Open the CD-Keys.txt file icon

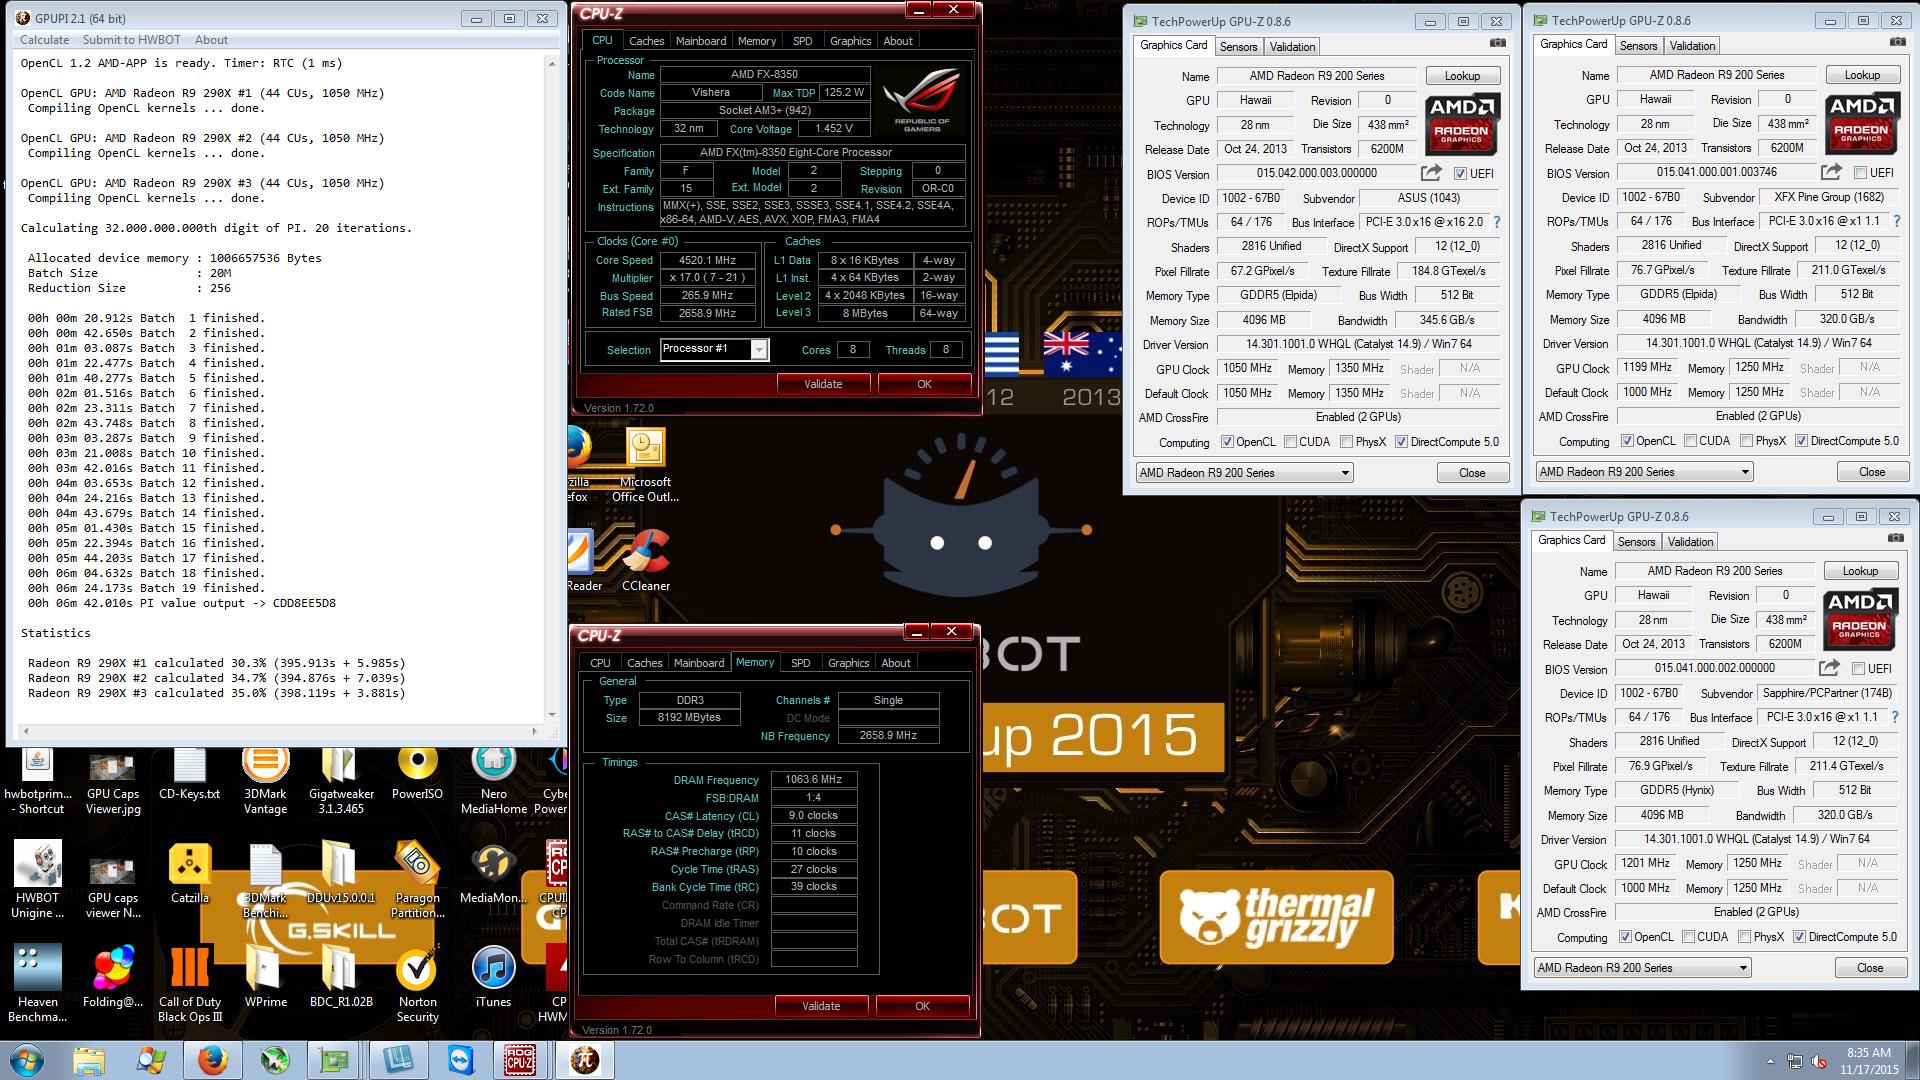tap(189, 775)
